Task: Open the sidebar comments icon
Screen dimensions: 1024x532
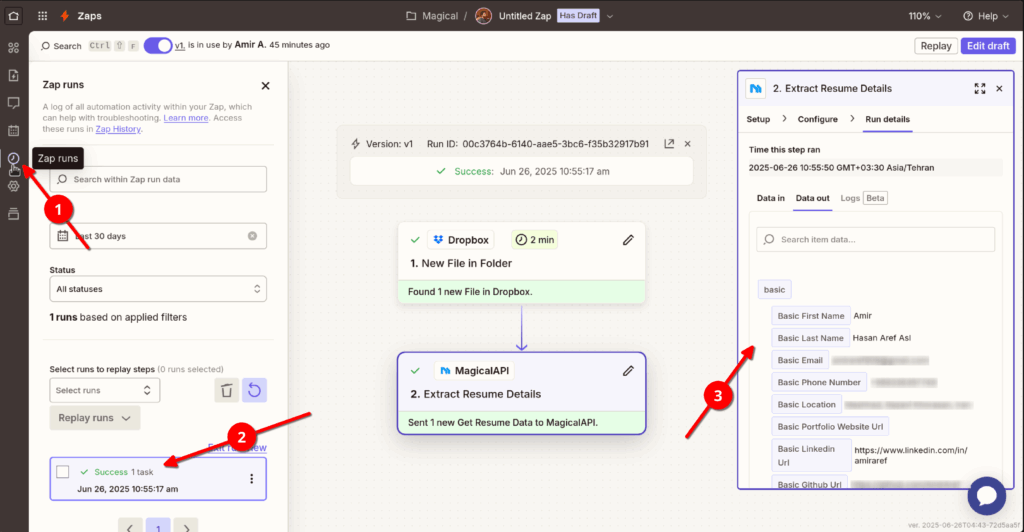Action: (x=13, y=103)
